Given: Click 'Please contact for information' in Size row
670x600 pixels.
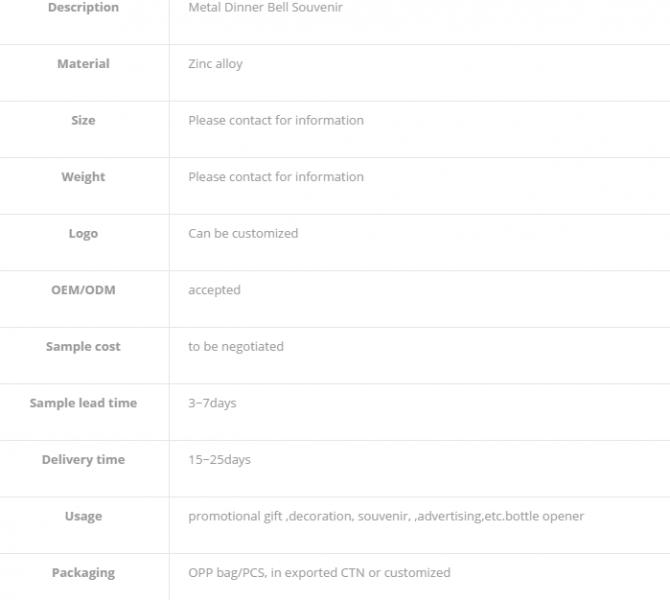Looking at the screenshot, I should (276, 121).
